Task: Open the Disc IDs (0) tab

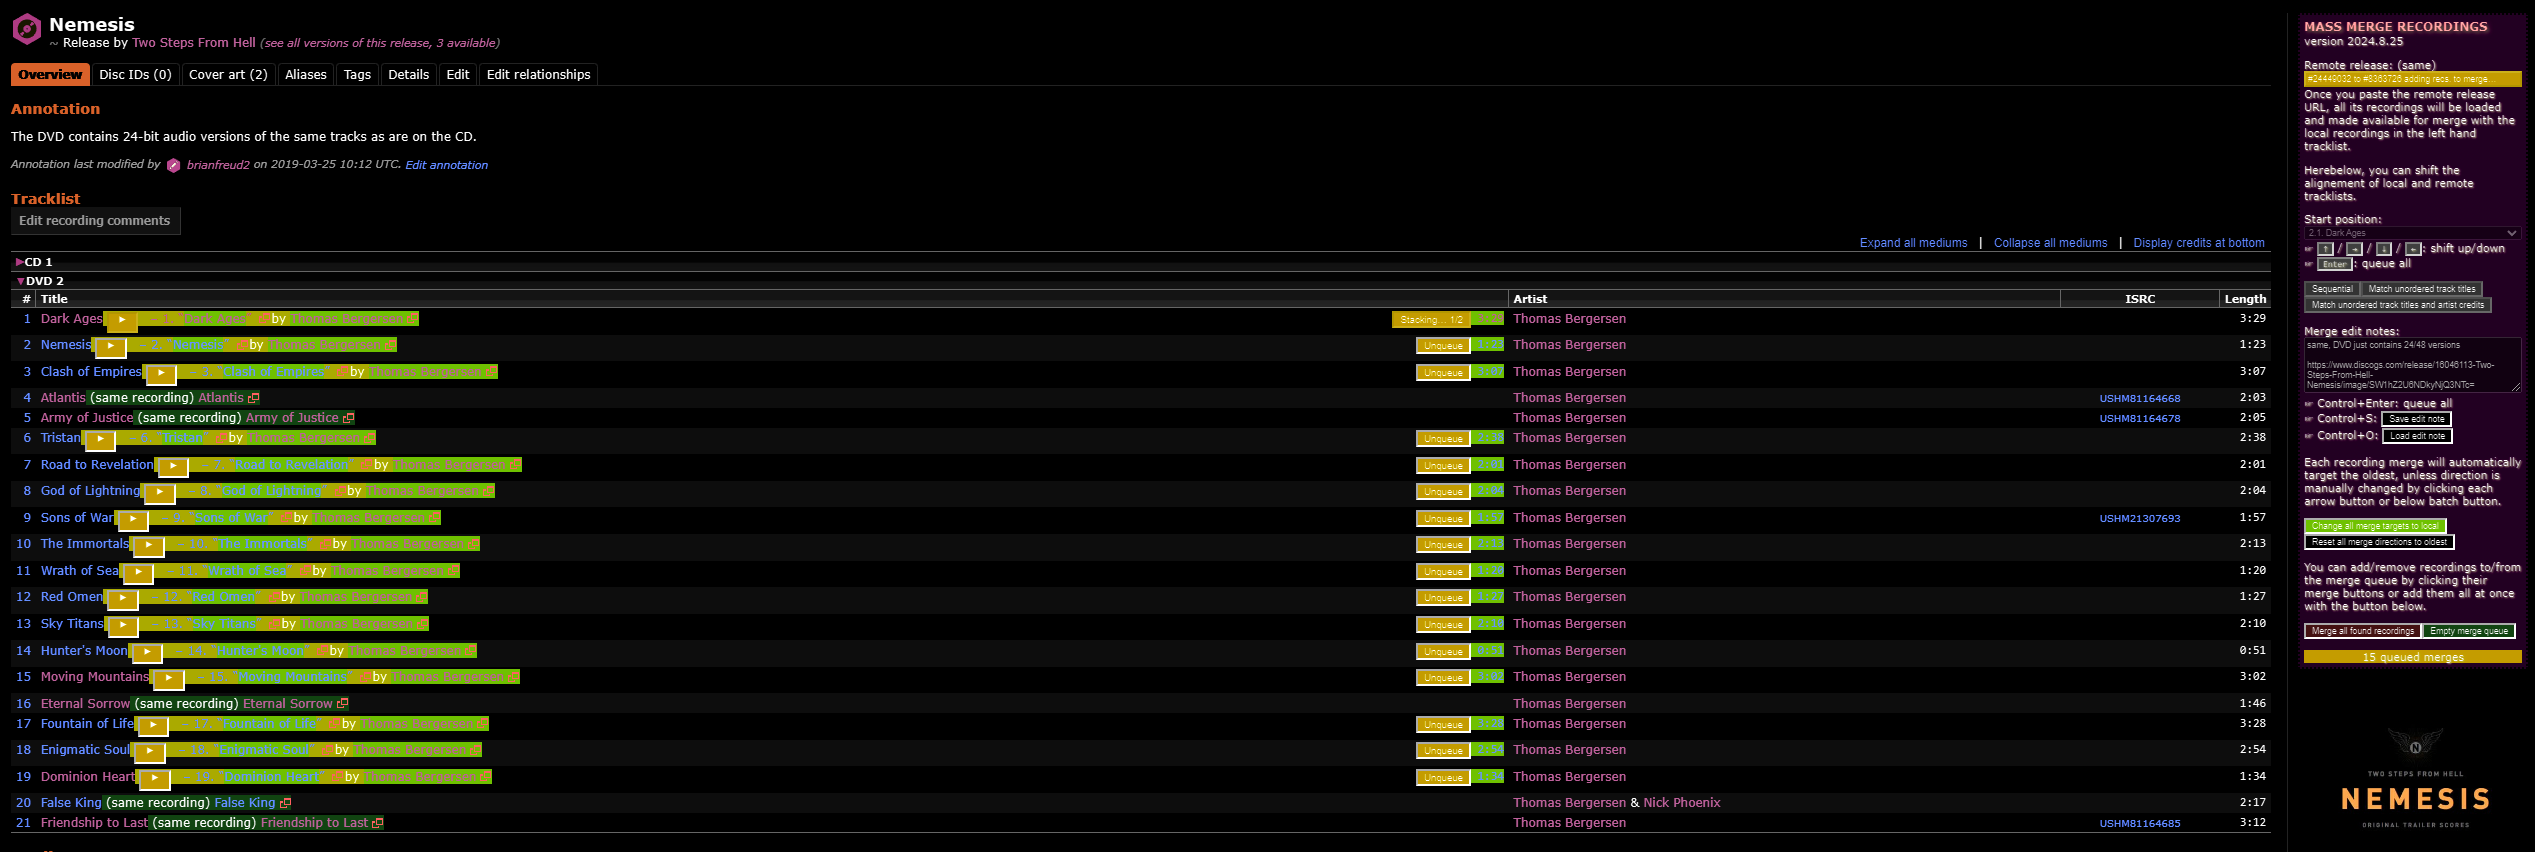Action: pos(135,75)
